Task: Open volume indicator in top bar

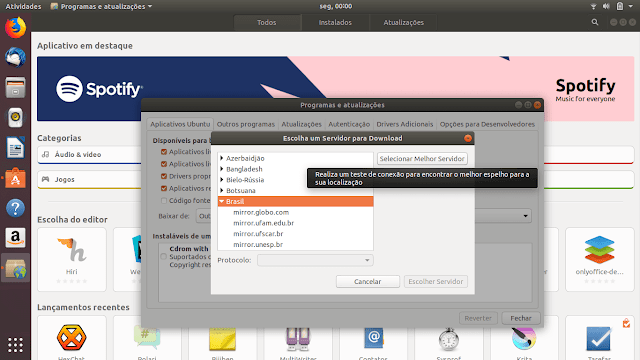Action: (607, 6)
